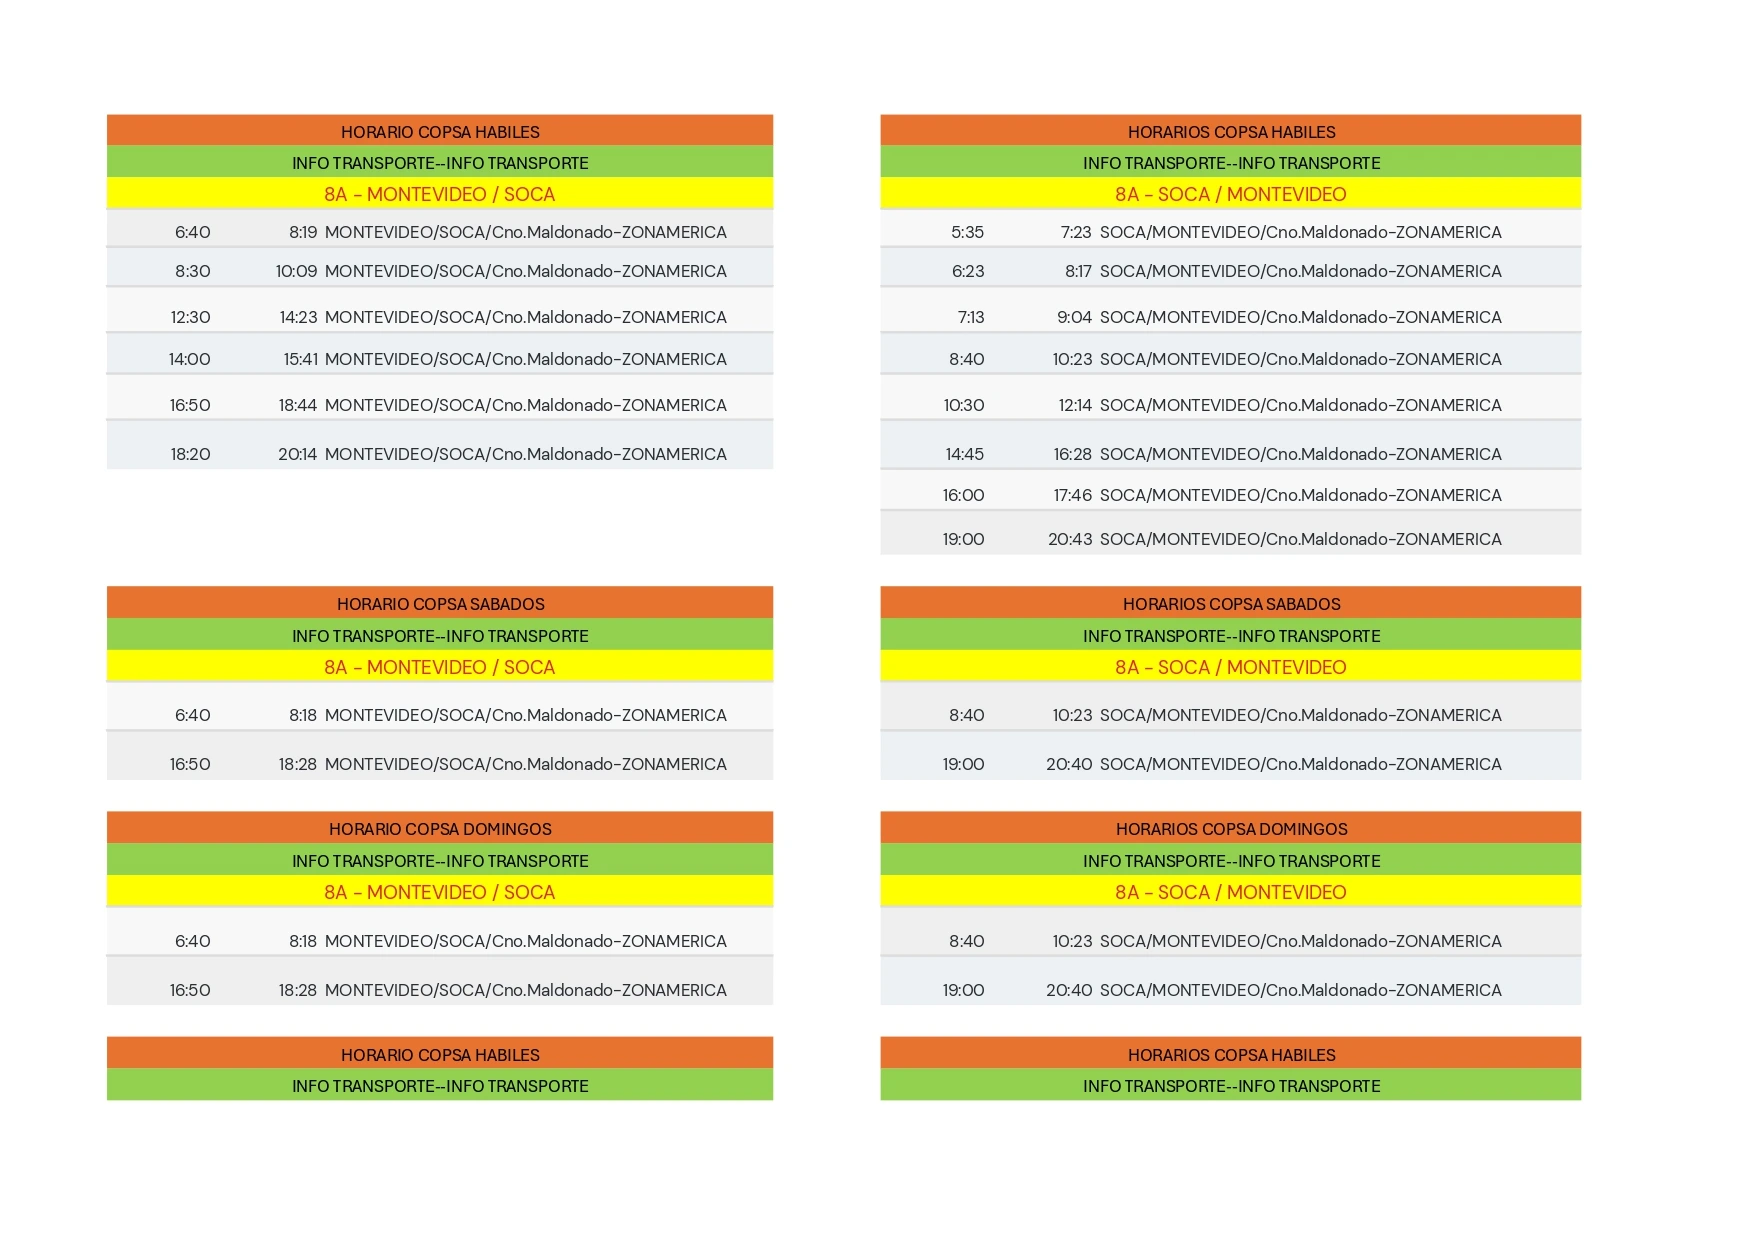Click the 14:45 departure time
The image size is (1755, 1241).
coord(964,454)
